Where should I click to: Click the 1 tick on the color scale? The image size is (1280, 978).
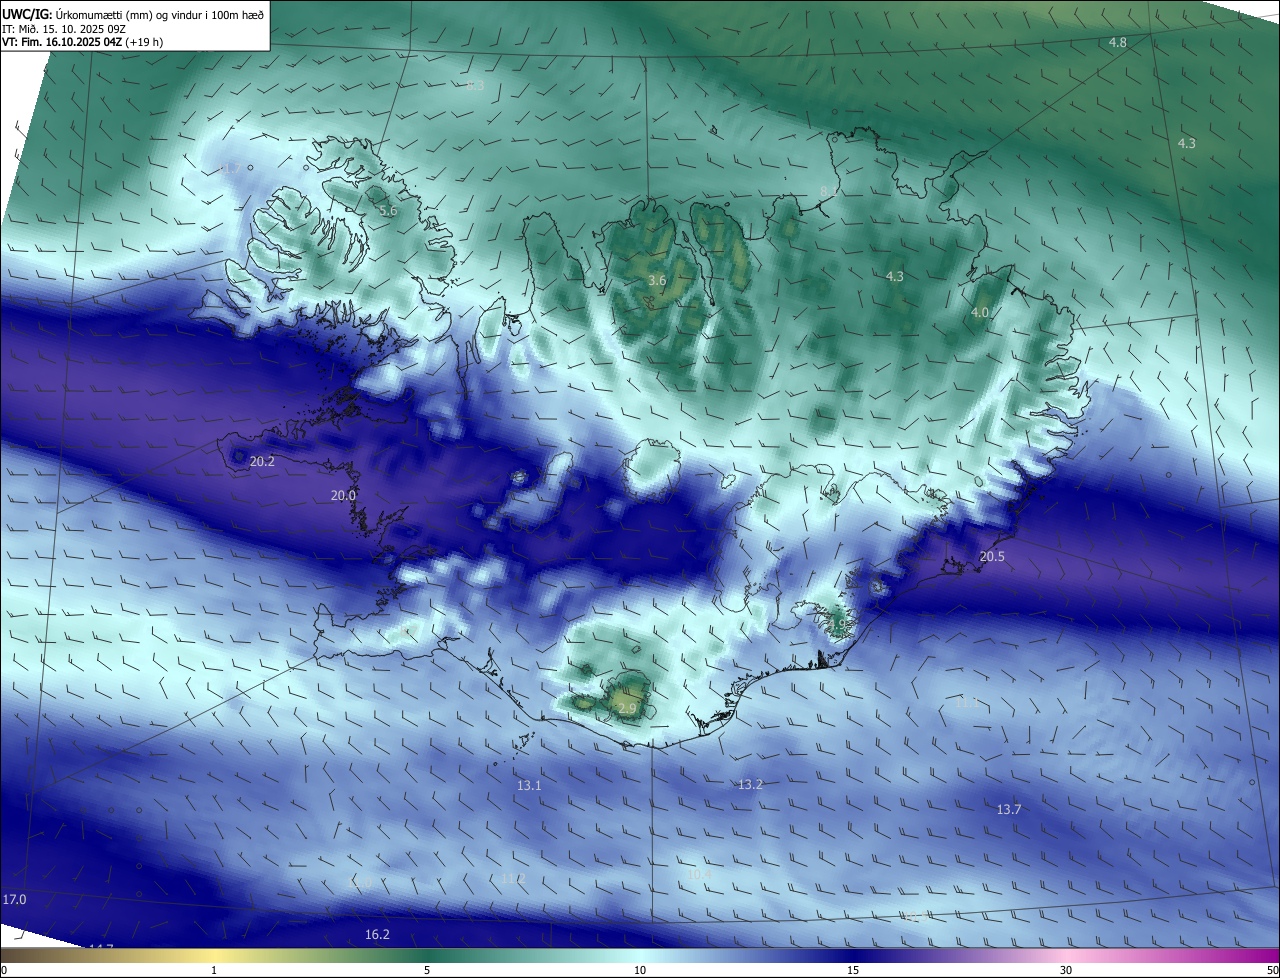214,970
